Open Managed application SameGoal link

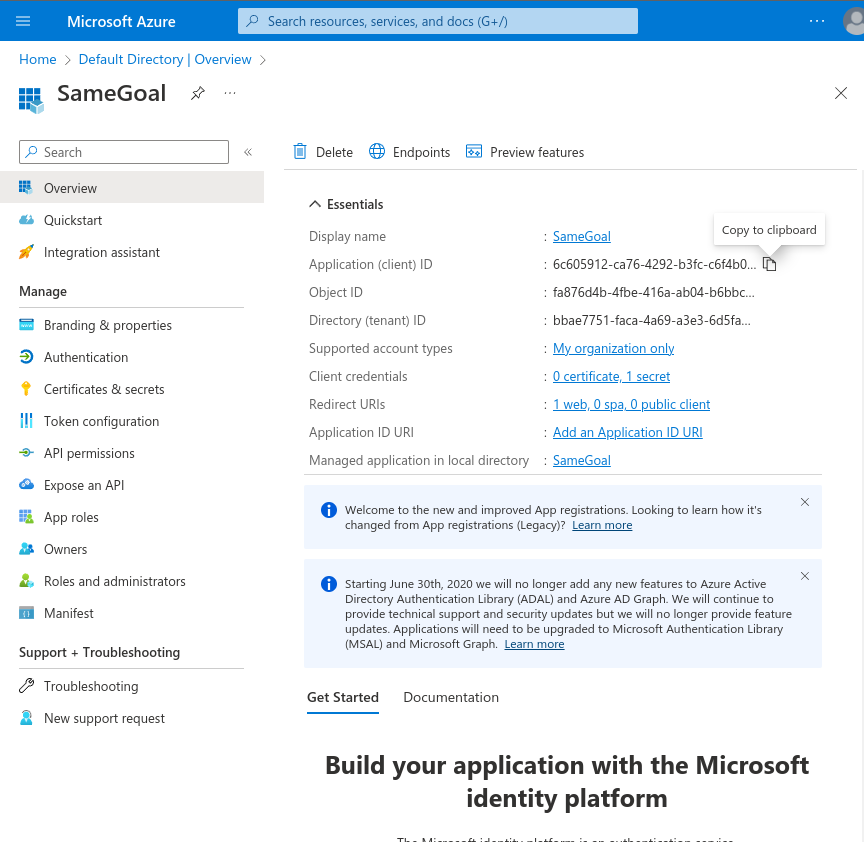coord(581,461)
